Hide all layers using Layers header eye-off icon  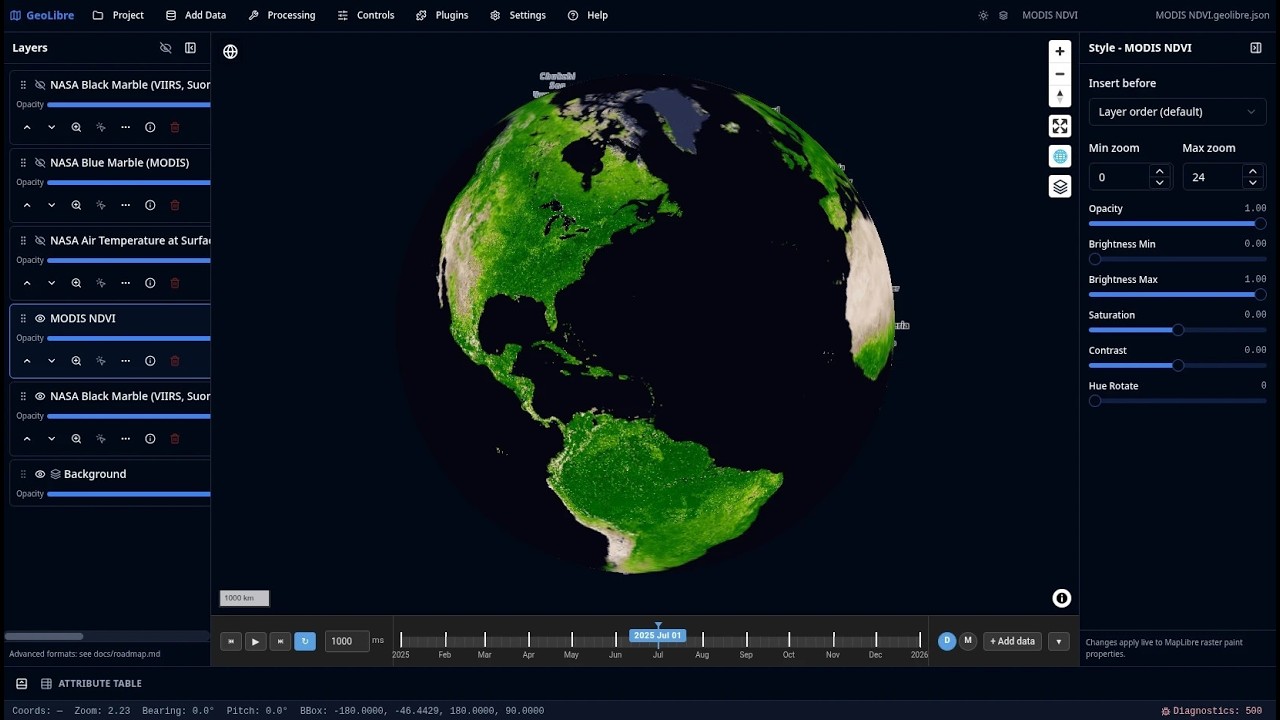(x=166, y=48)
